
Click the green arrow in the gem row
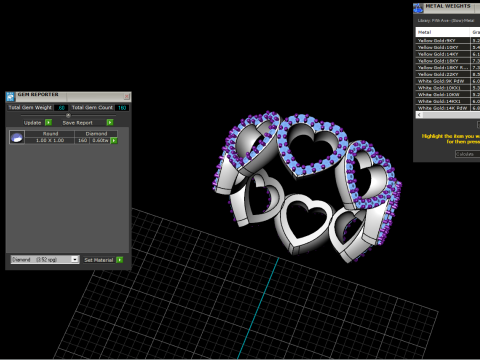(x=114, y=141)
